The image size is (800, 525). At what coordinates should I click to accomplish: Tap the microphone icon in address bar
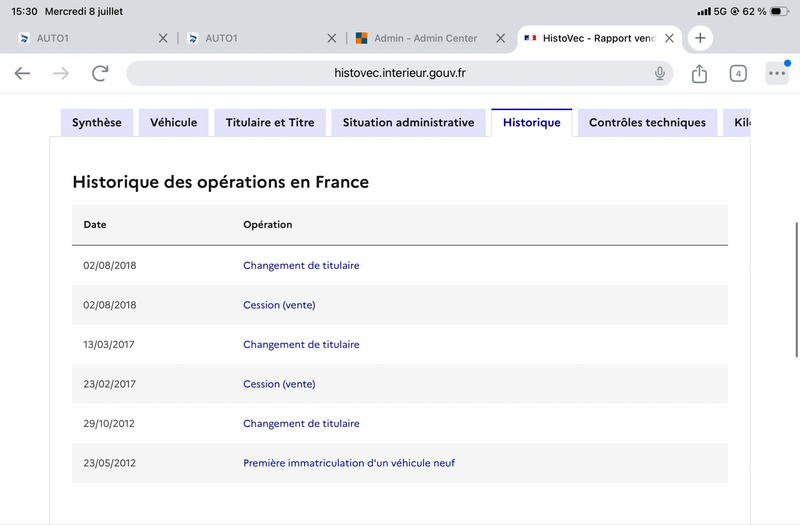[x=660, y=73]
